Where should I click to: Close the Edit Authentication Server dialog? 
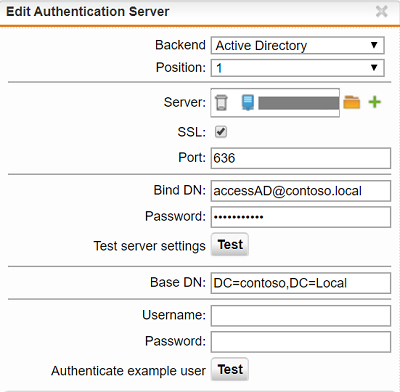pos(382,11)
